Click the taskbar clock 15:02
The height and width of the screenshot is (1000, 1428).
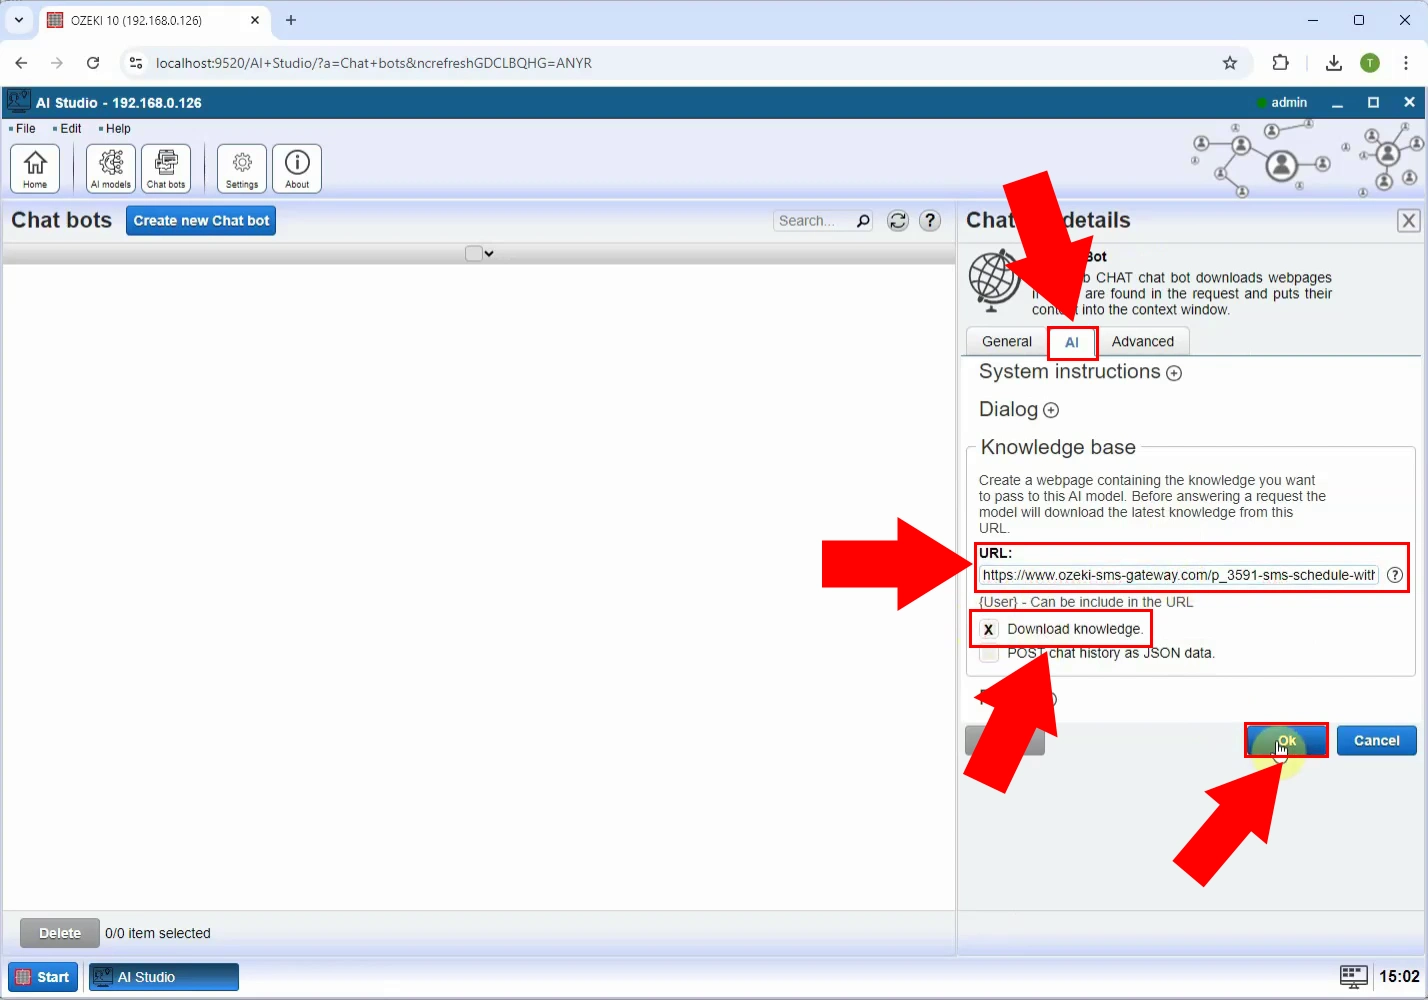tap(1399, 977)
